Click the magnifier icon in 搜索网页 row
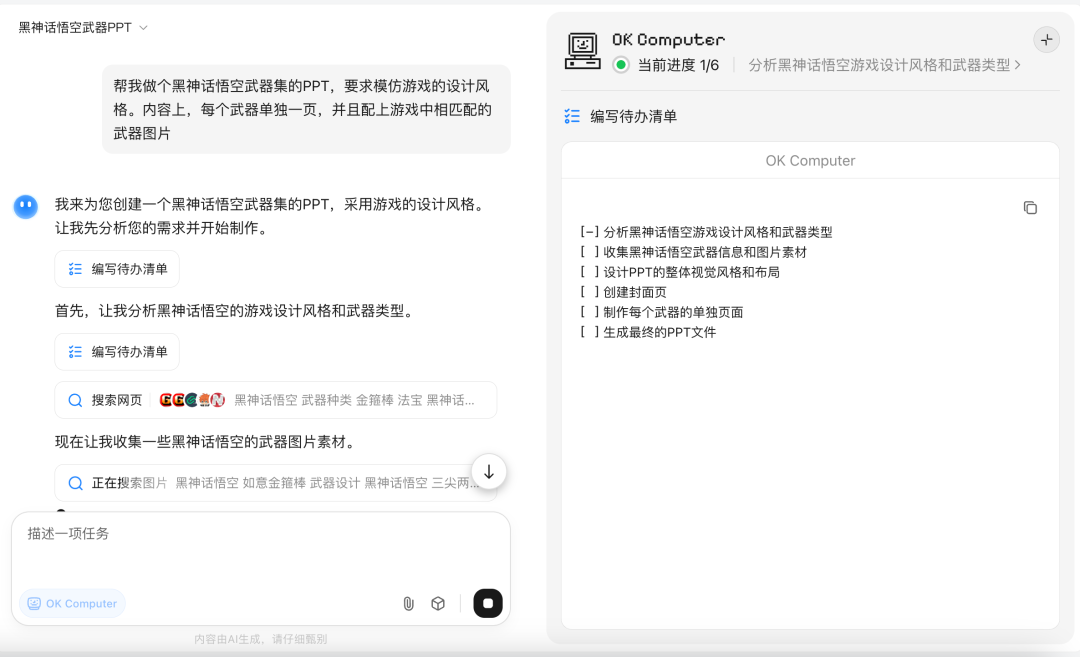 click(75, 400)
